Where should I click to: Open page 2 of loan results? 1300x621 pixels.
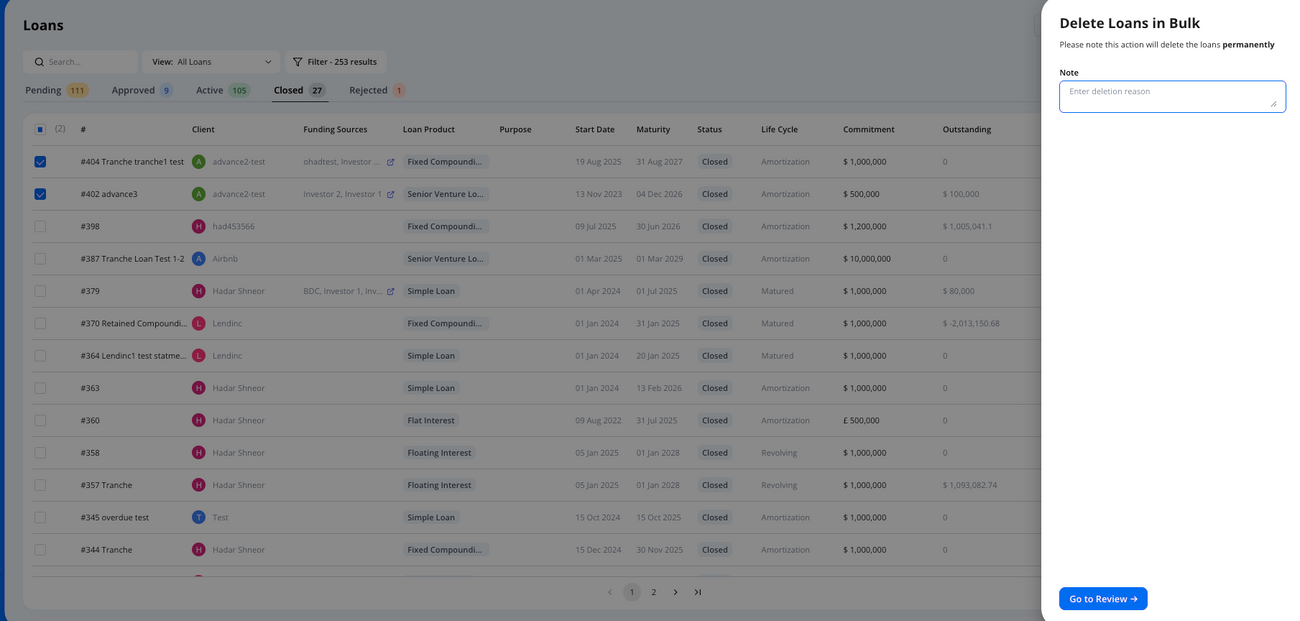pyautogui.click(x=653, y=591)
